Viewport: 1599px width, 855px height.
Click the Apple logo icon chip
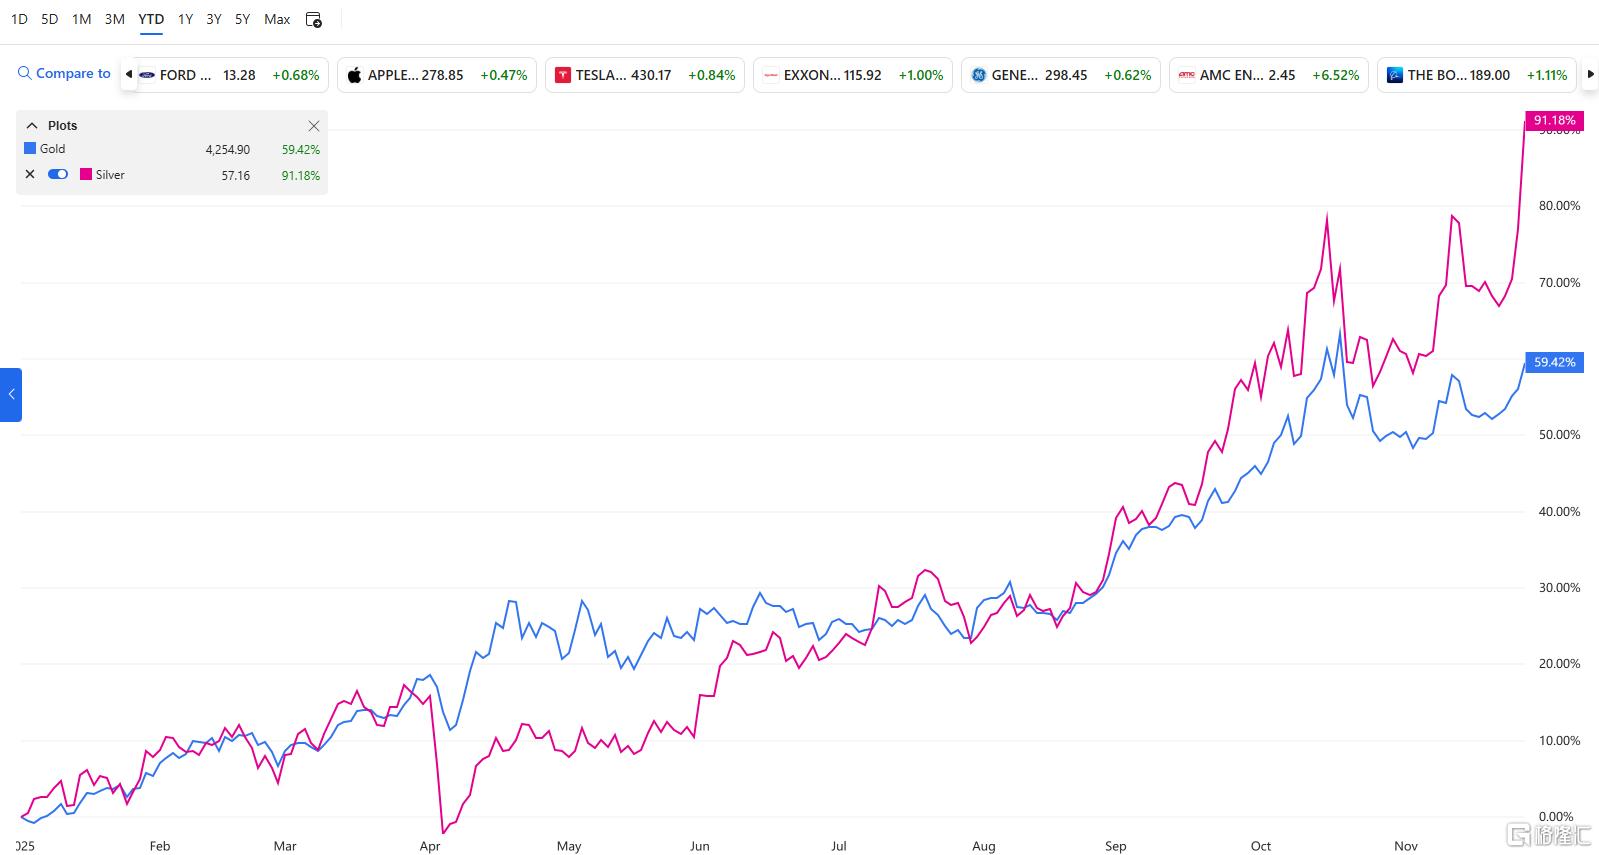[x=354, y=75]
